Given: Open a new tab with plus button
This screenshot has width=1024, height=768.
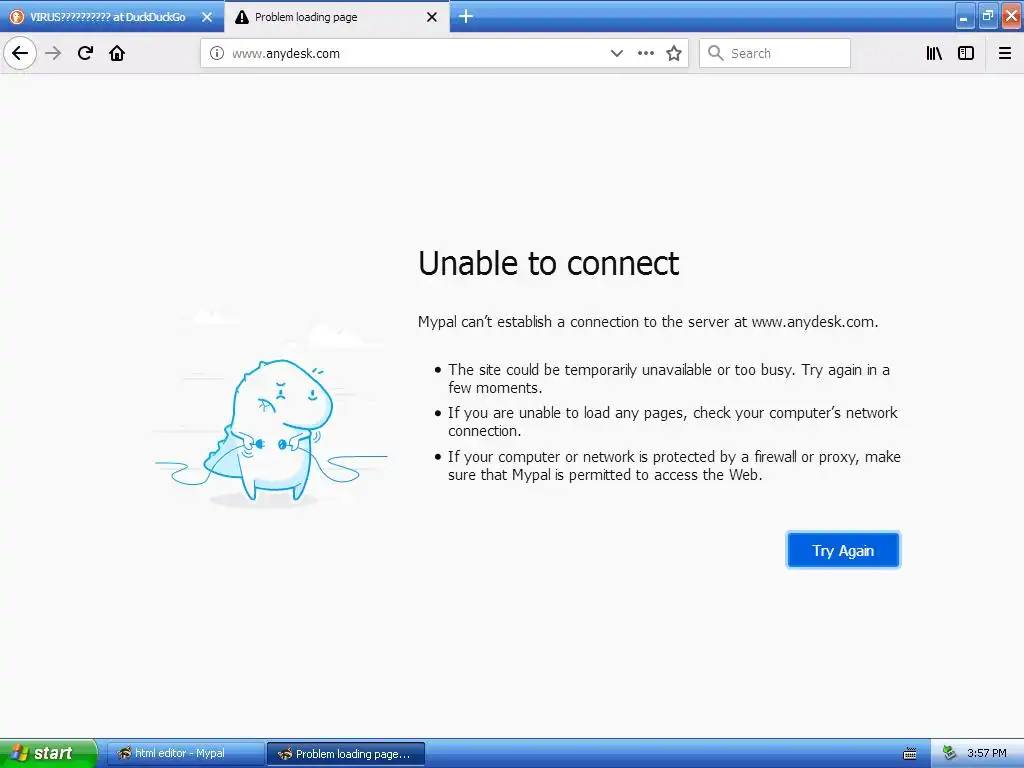Looking at the screenshot, I should 466,16.
